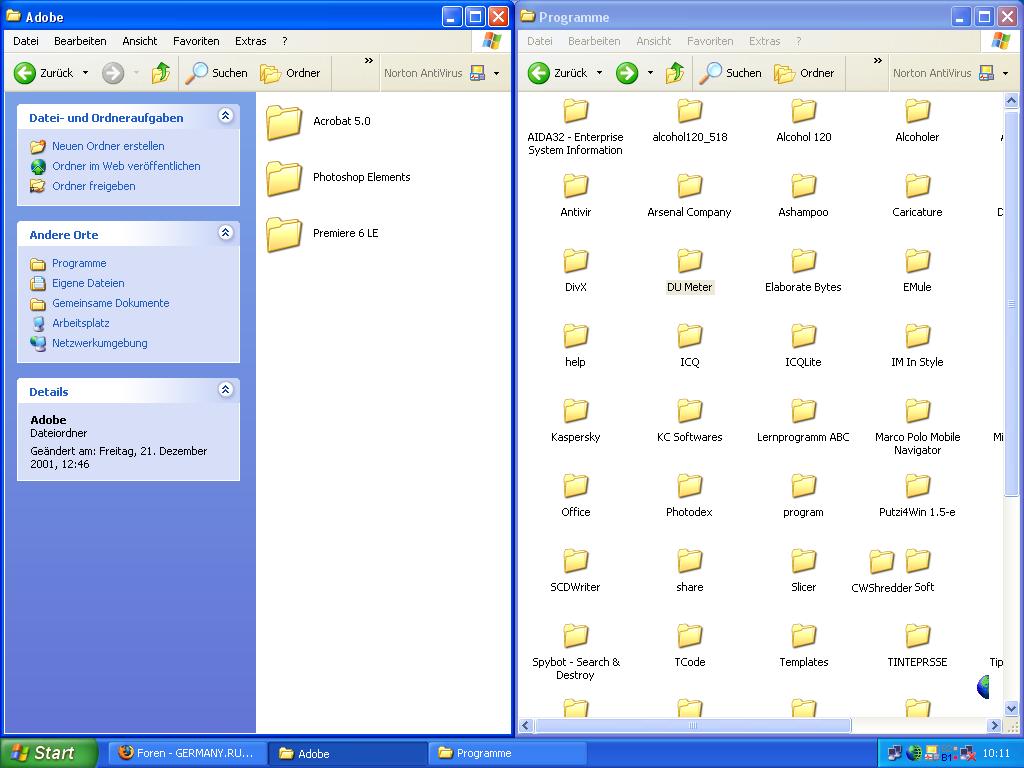Expand toolbar overflow chevron in Adobe window
The height and width of the screenshot is (768, 1024).
[369, 61]
